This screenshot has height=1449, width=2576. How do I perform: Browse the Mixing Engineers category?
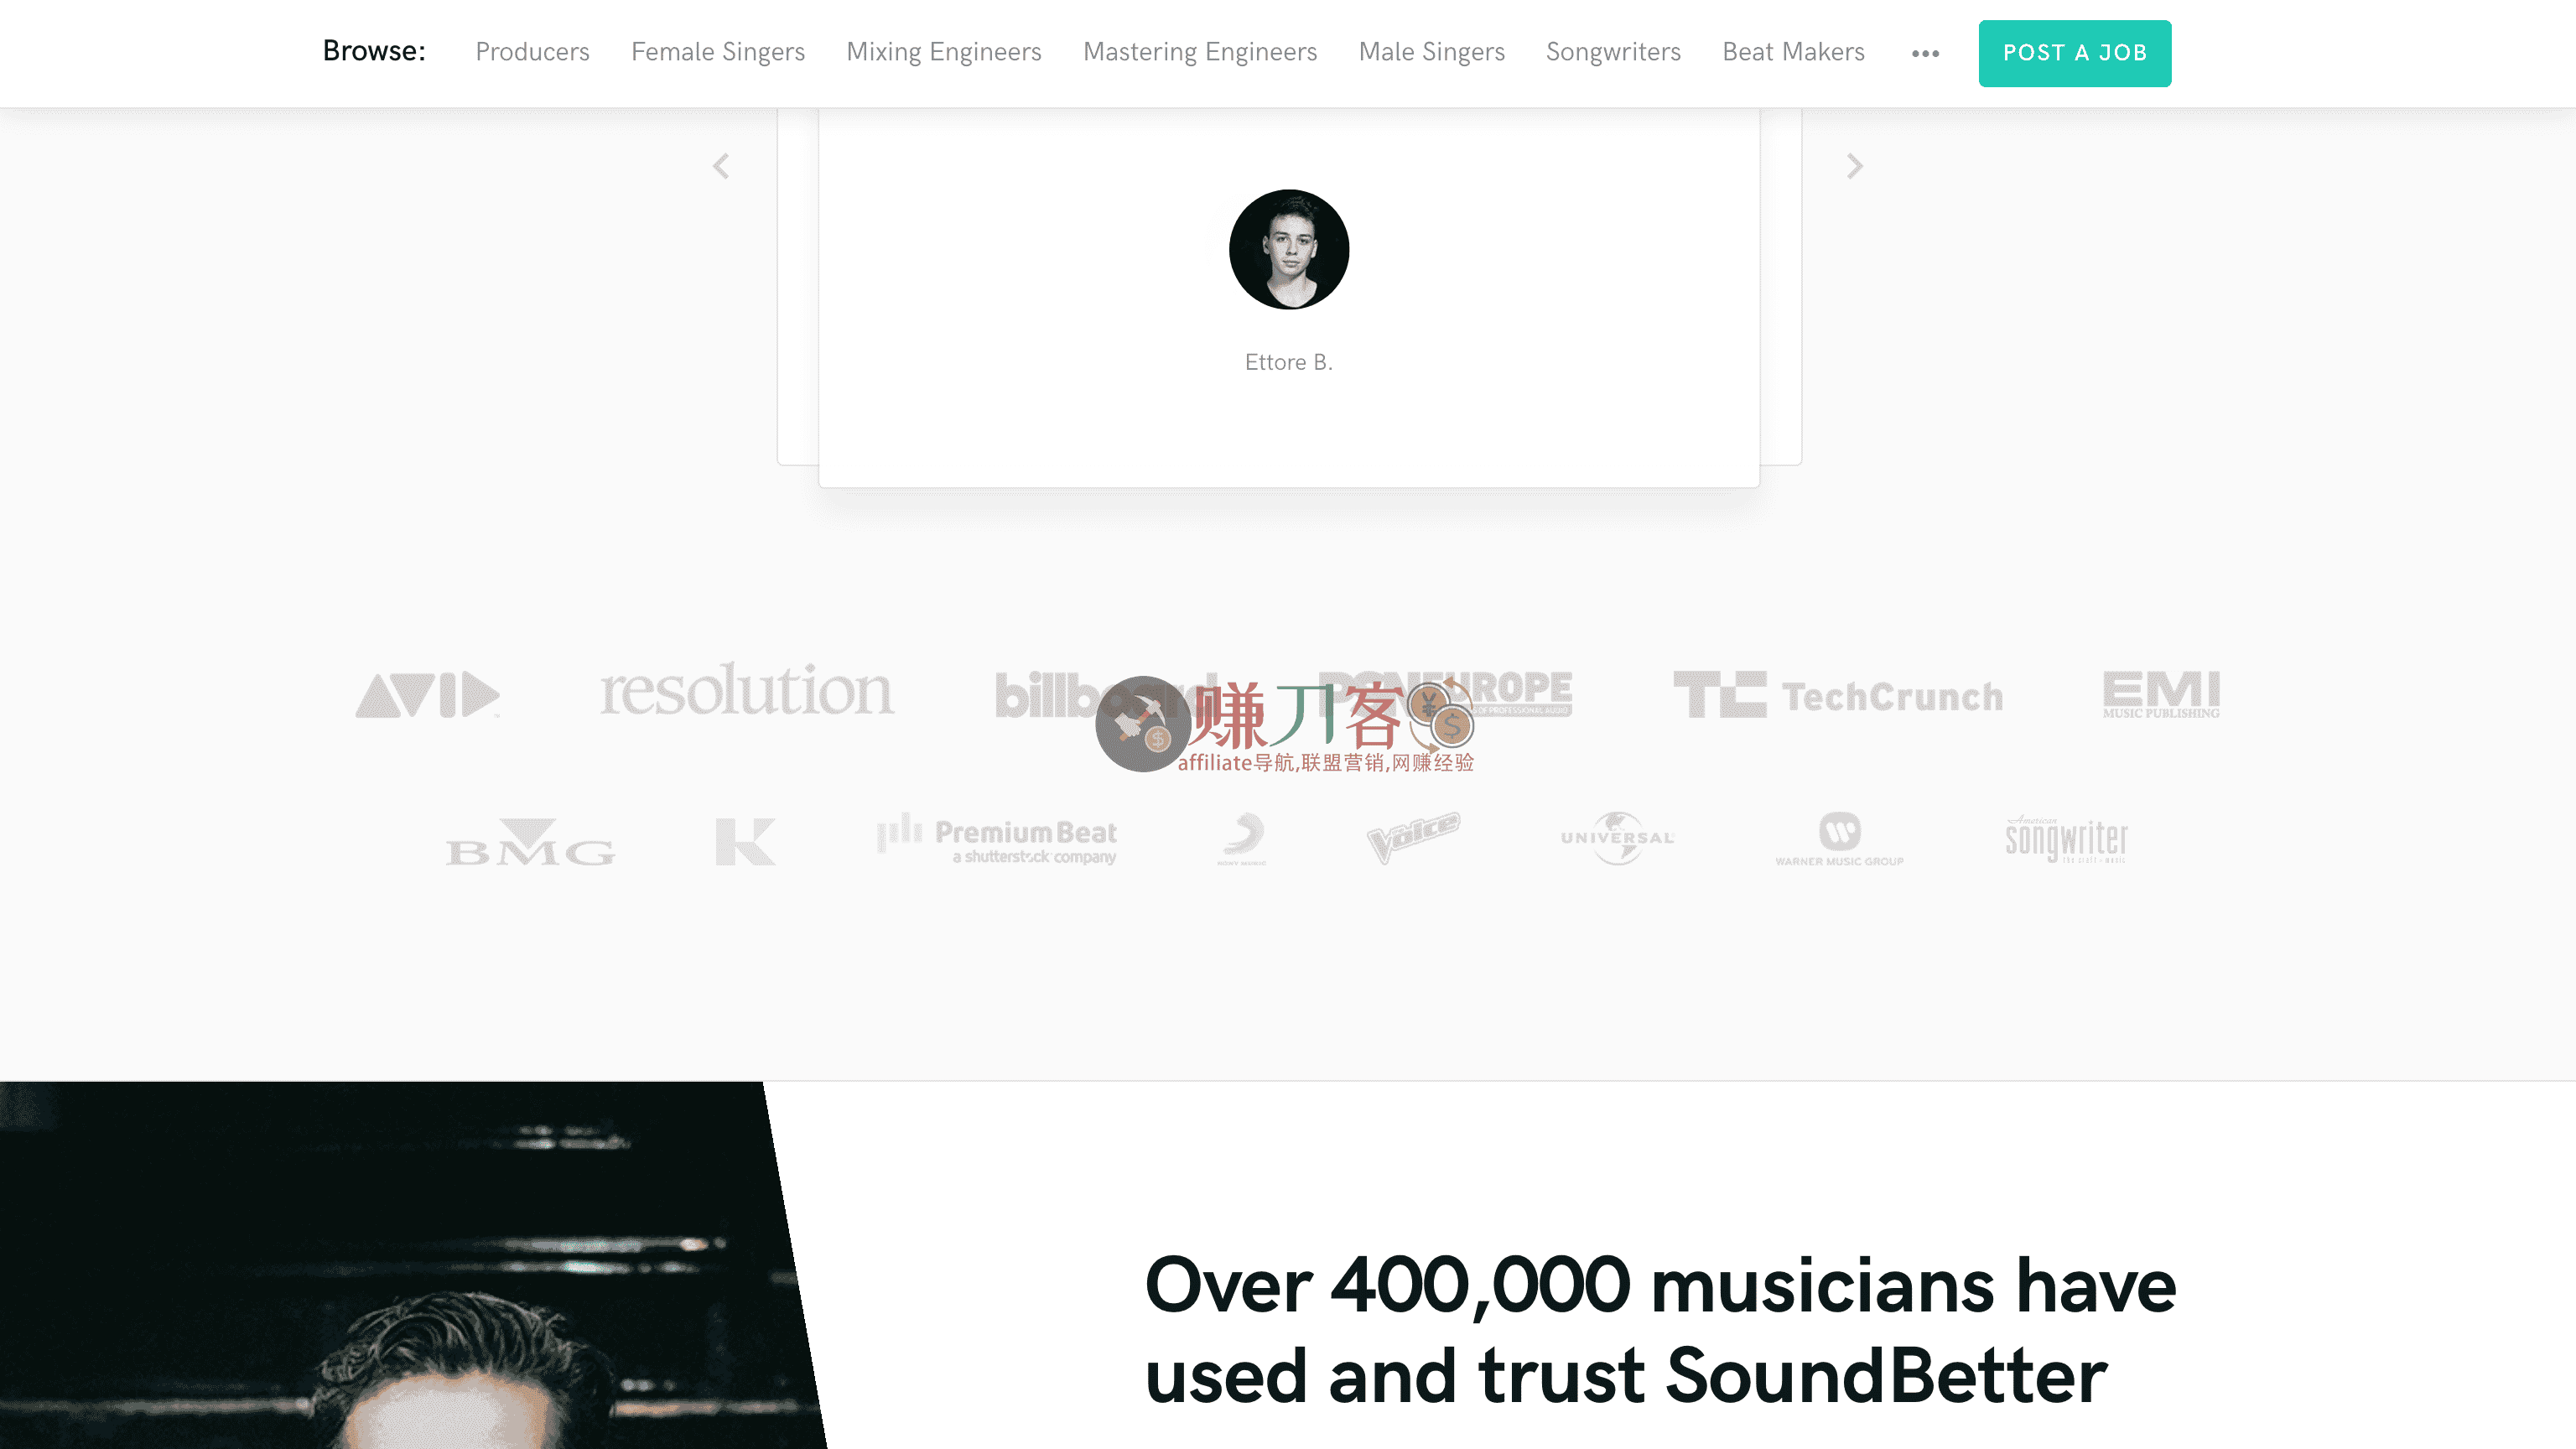pos(943,52)
